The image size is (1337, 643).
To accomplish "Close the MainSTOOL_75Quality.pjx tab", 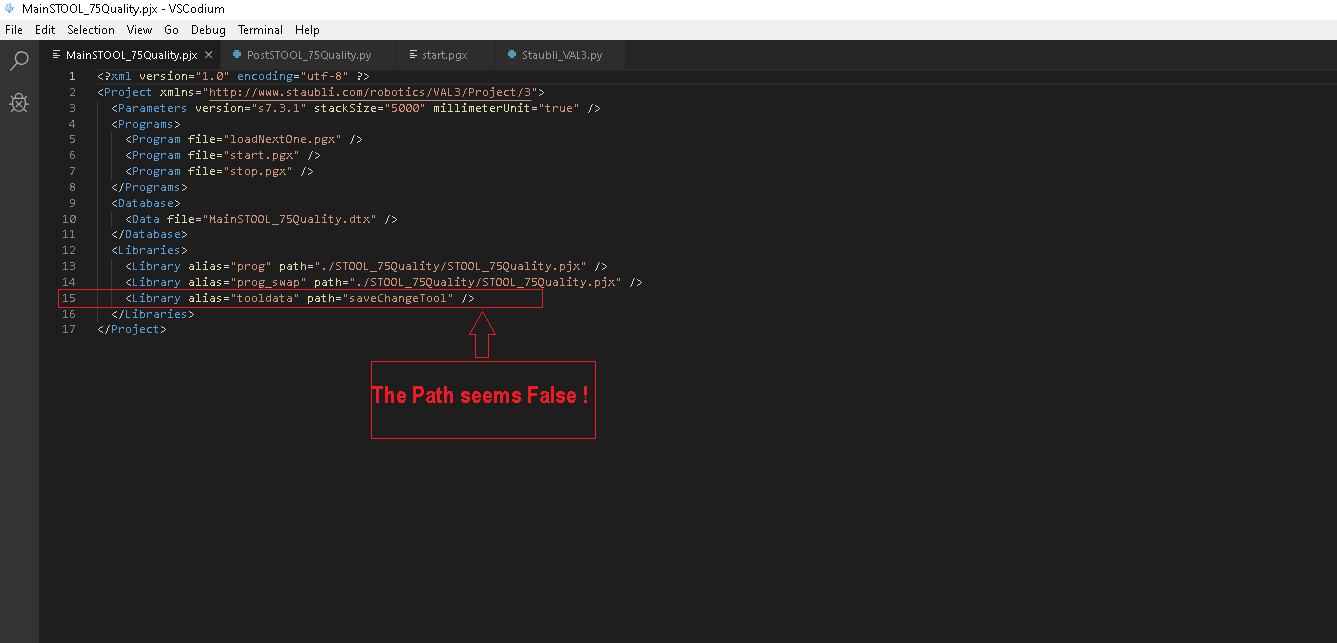I will (x=207, y=55).
